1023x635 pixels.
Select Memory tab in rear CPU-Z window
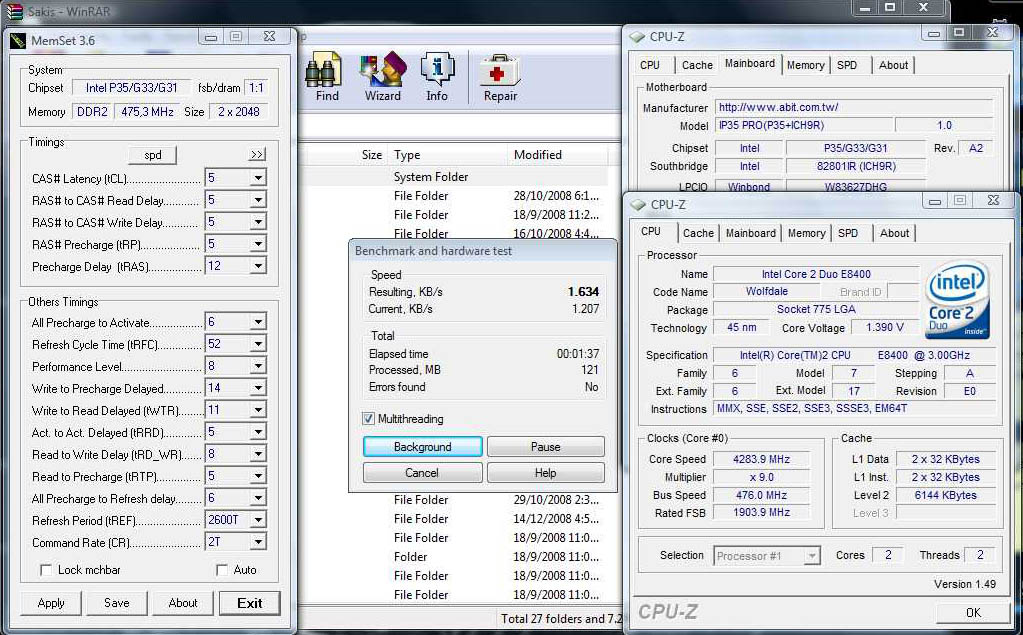coord(806,65)
